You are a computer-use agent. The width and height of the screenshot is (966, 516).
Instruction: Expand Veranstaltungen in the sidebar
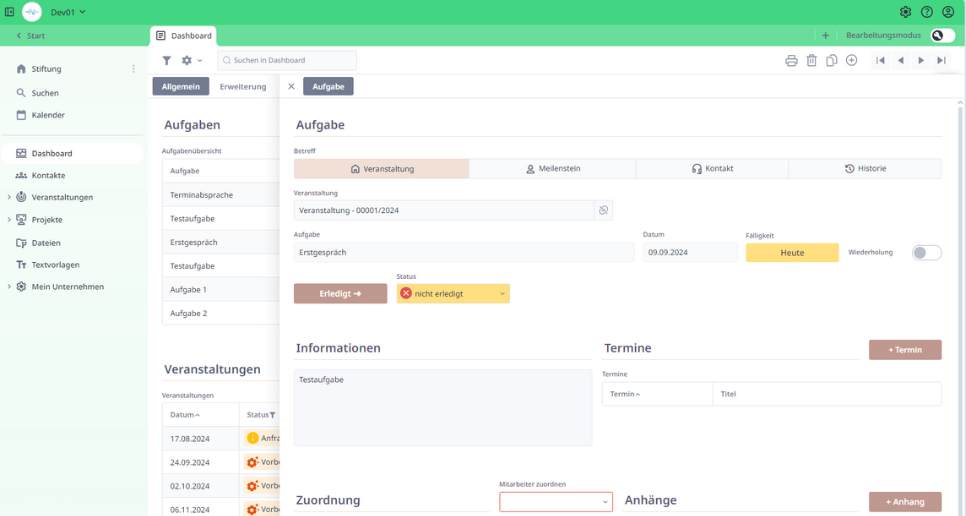[9, 197]
